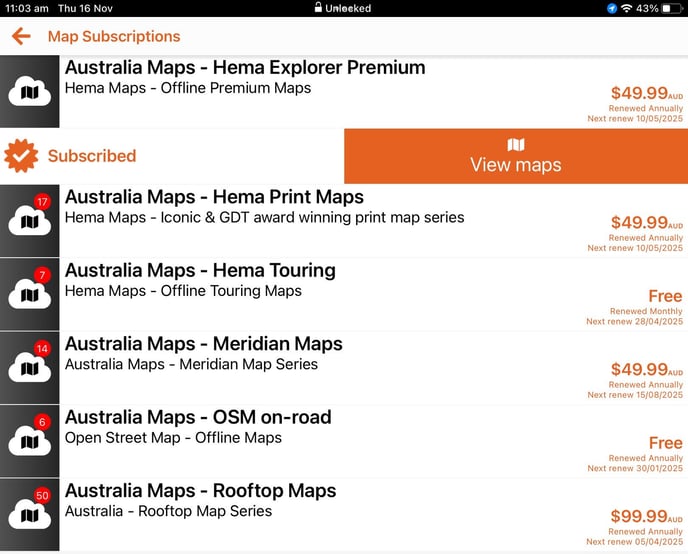The image size is (688, 554).
Task: Select Australia Maps - Rooftop Maps title
Action: 201,490
